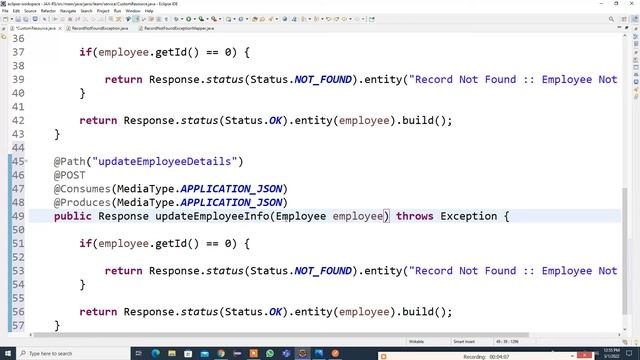Click the Pin Editor toolbar icon
Image resolution: width=640 pixels, height=360 pixels.
[x=371, y=19]
